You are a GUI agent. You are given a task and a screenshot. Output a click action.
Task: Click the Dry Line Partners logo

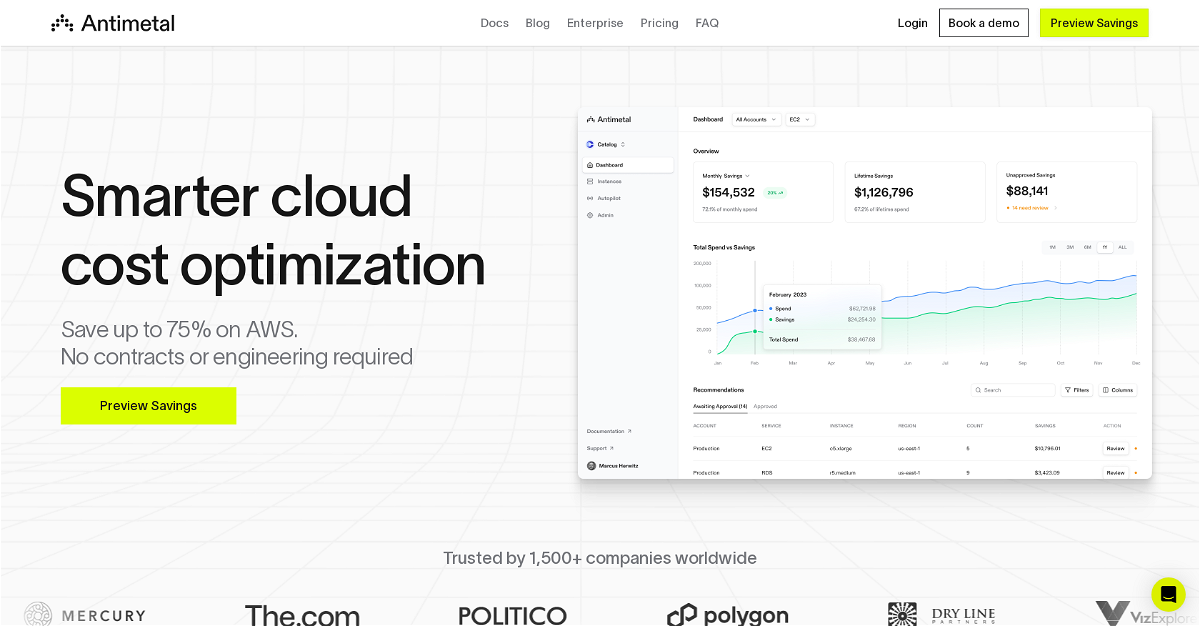[x=941, y=614]
